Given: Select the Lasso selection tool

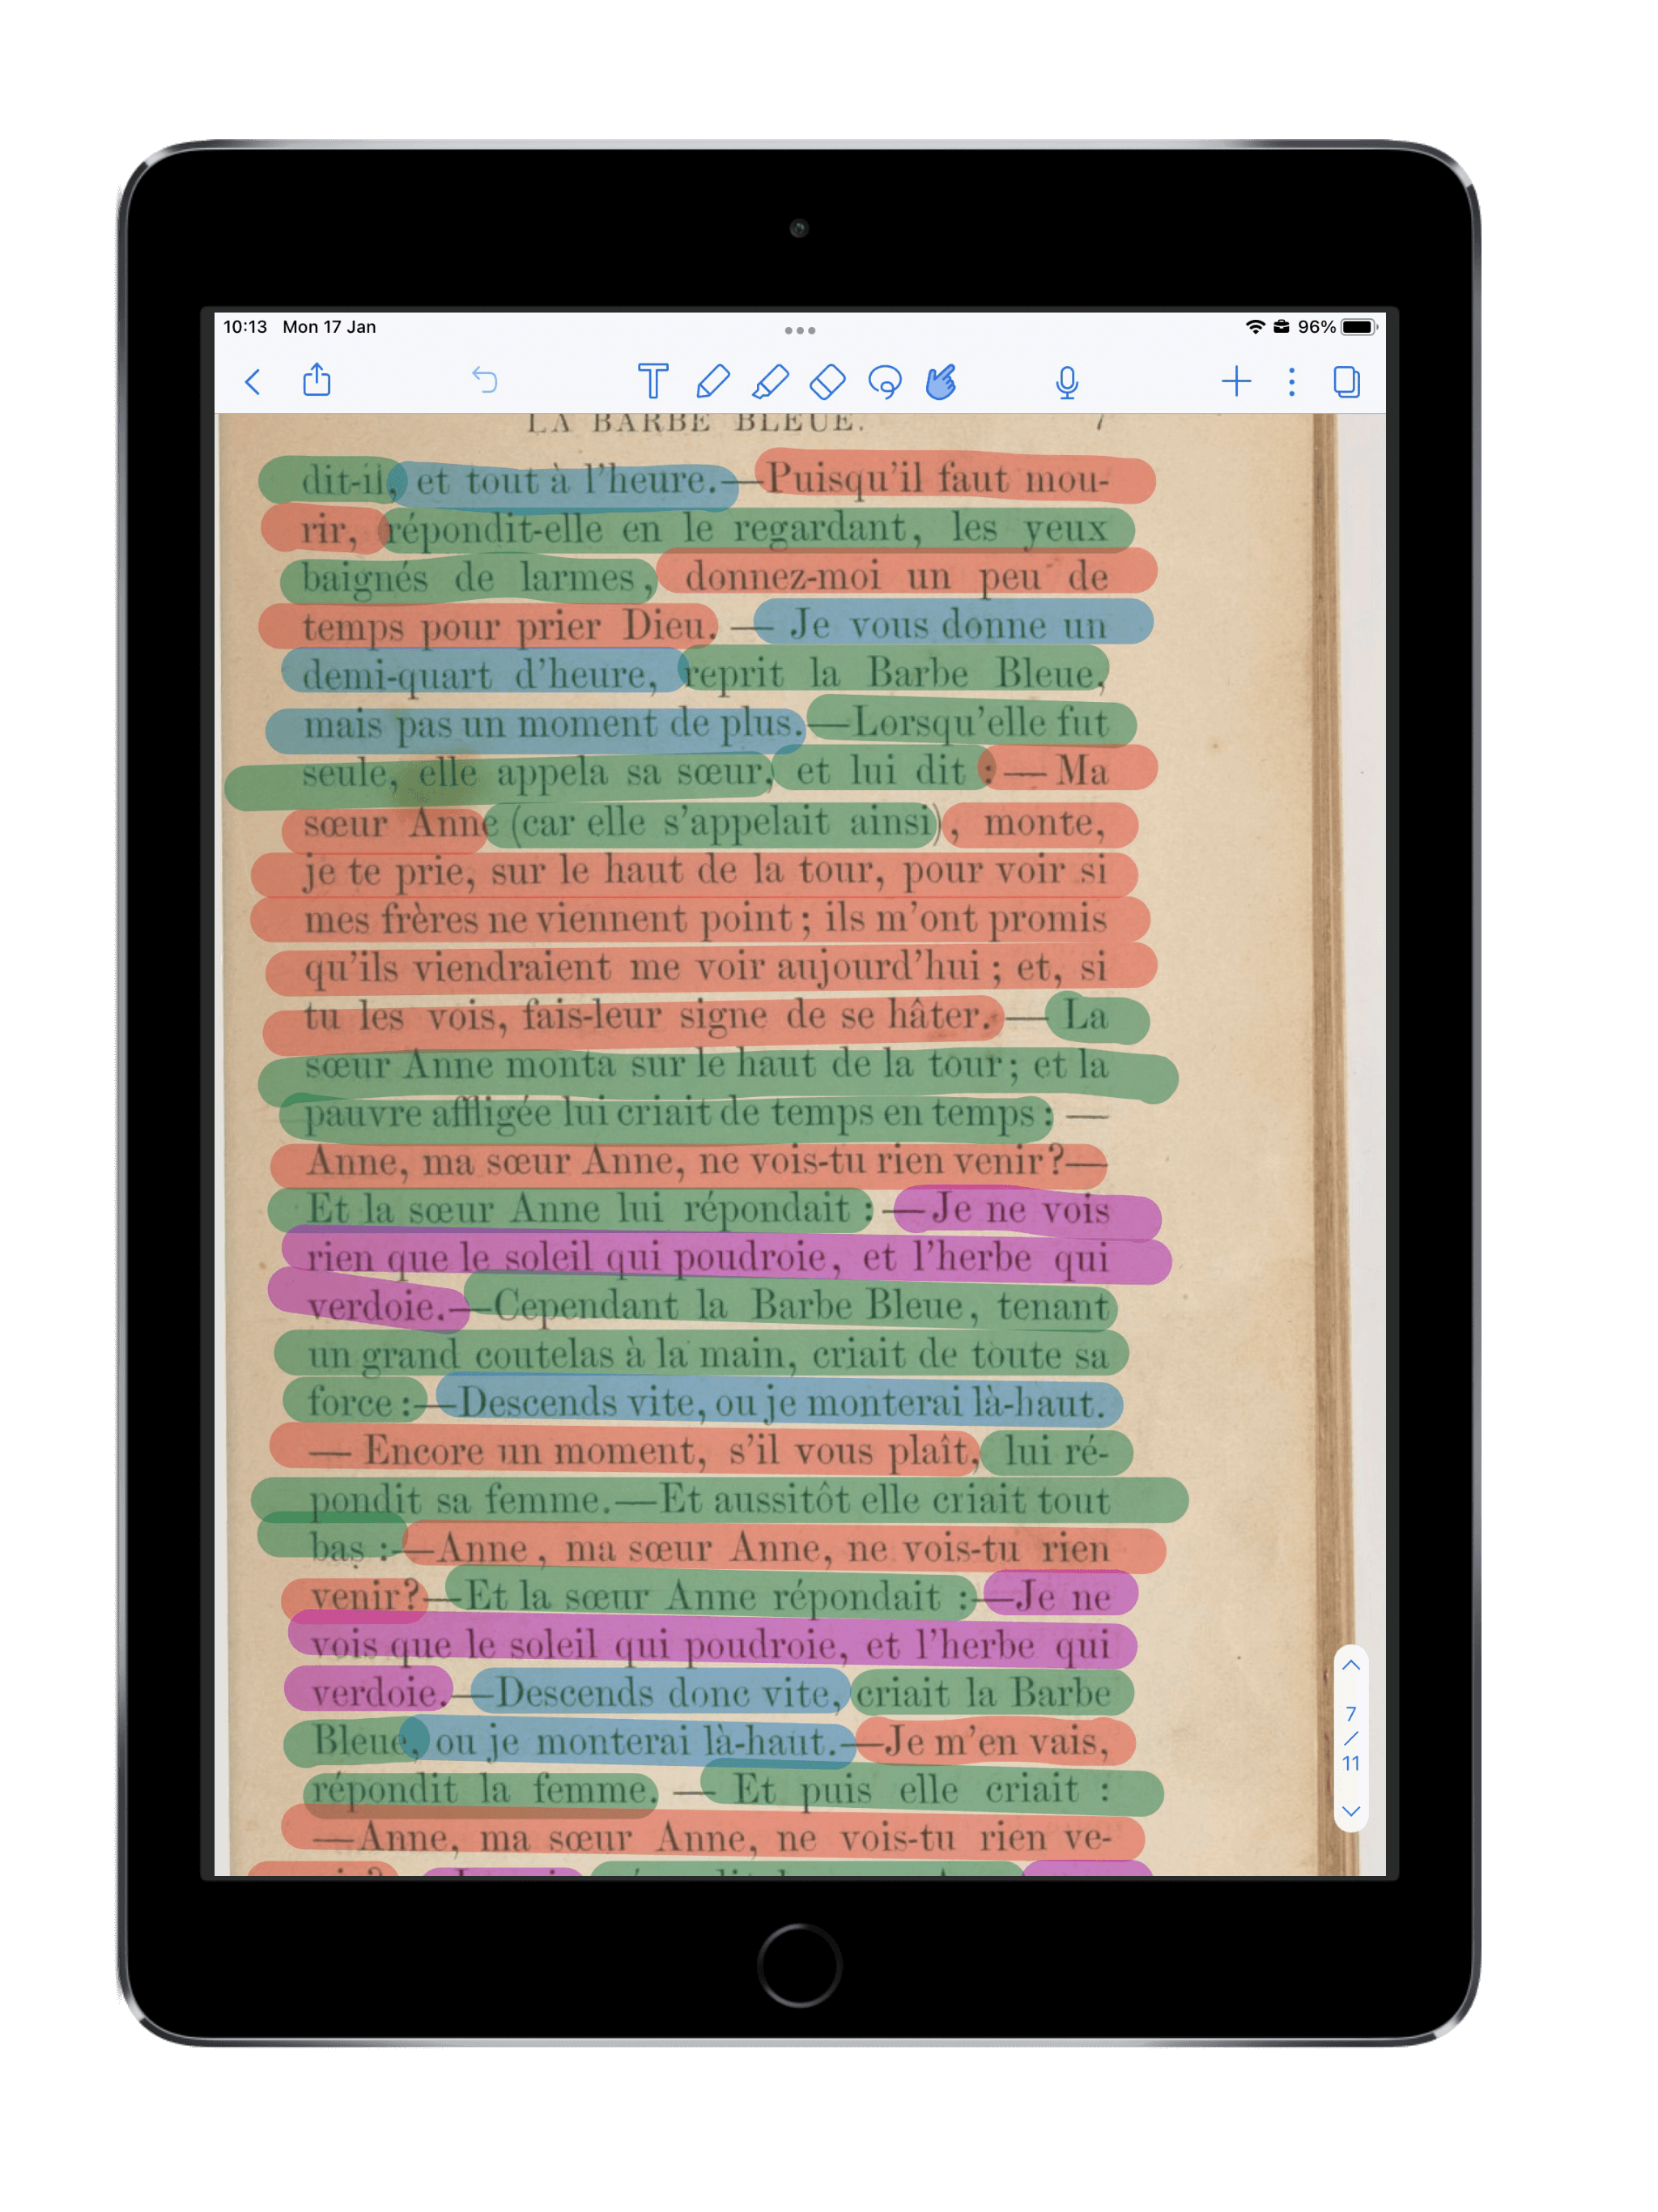Looking at the screenshot, I should (x=886, y=381).
